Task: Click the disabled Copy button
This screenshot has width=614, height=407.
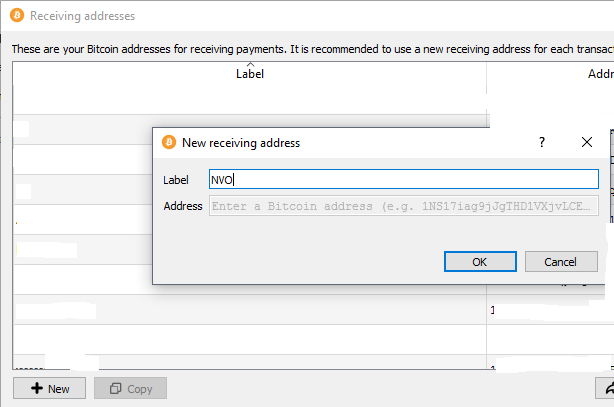Action: pyautogui.click(x=130, y=388)
